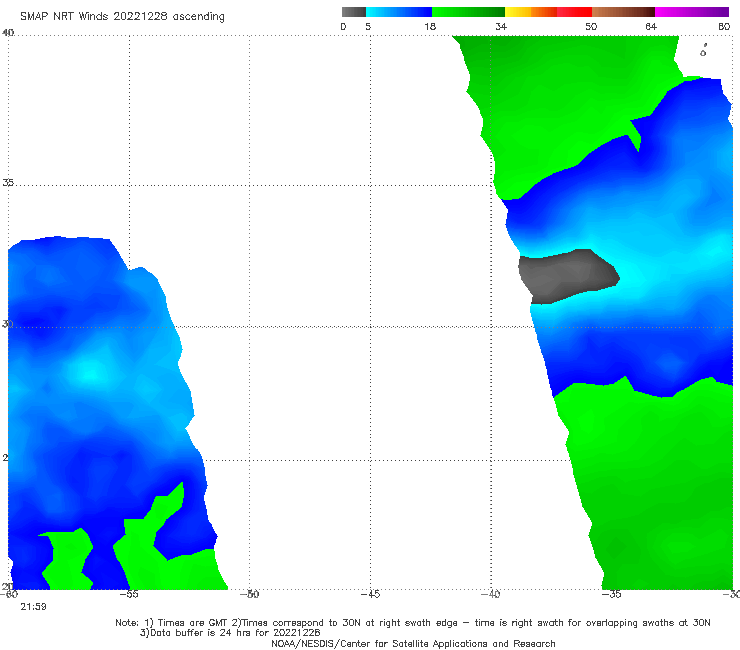Select the gray segment of the color bar
740x650 pixels.
tap(354, 12)
